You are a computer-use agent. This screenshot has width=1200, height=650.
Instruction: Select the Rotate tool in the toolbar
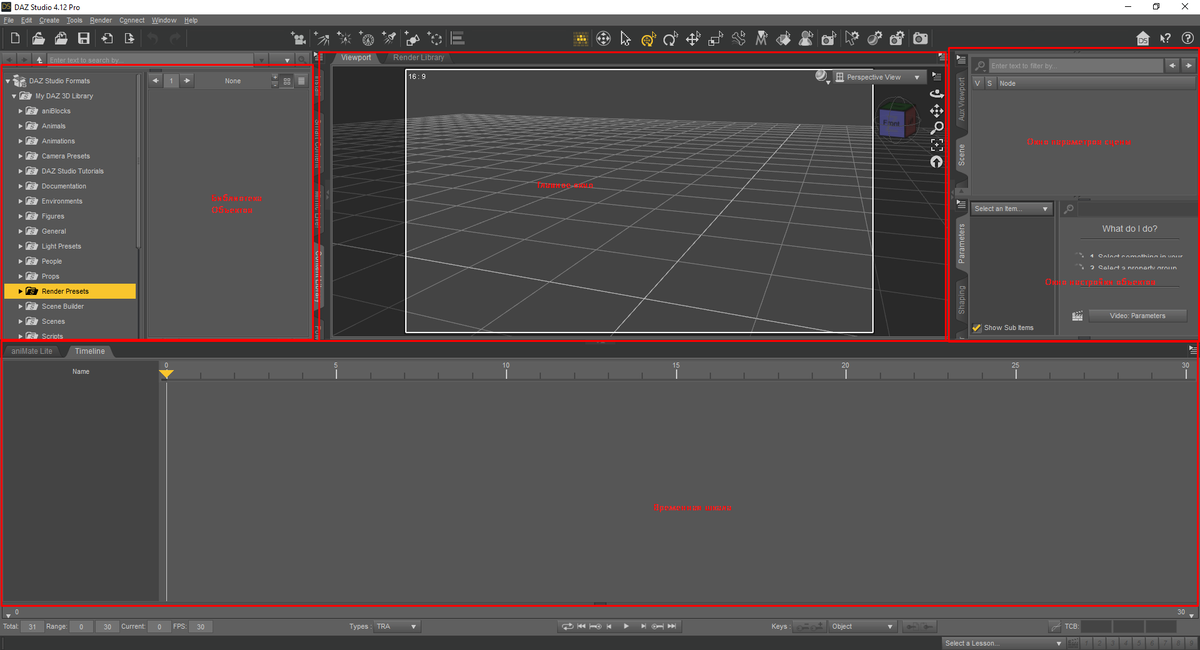tap(669, 38)
